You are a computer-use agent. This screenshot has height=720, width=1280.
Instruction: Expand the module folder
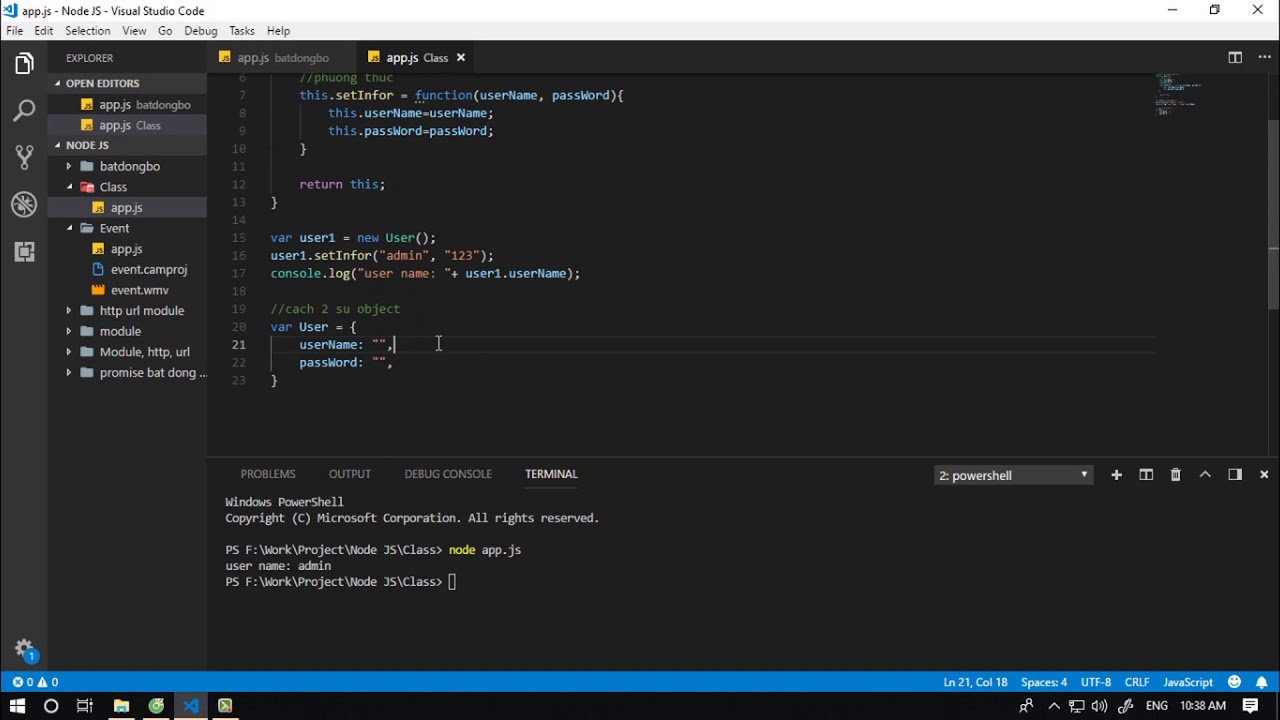coord(127,331)
